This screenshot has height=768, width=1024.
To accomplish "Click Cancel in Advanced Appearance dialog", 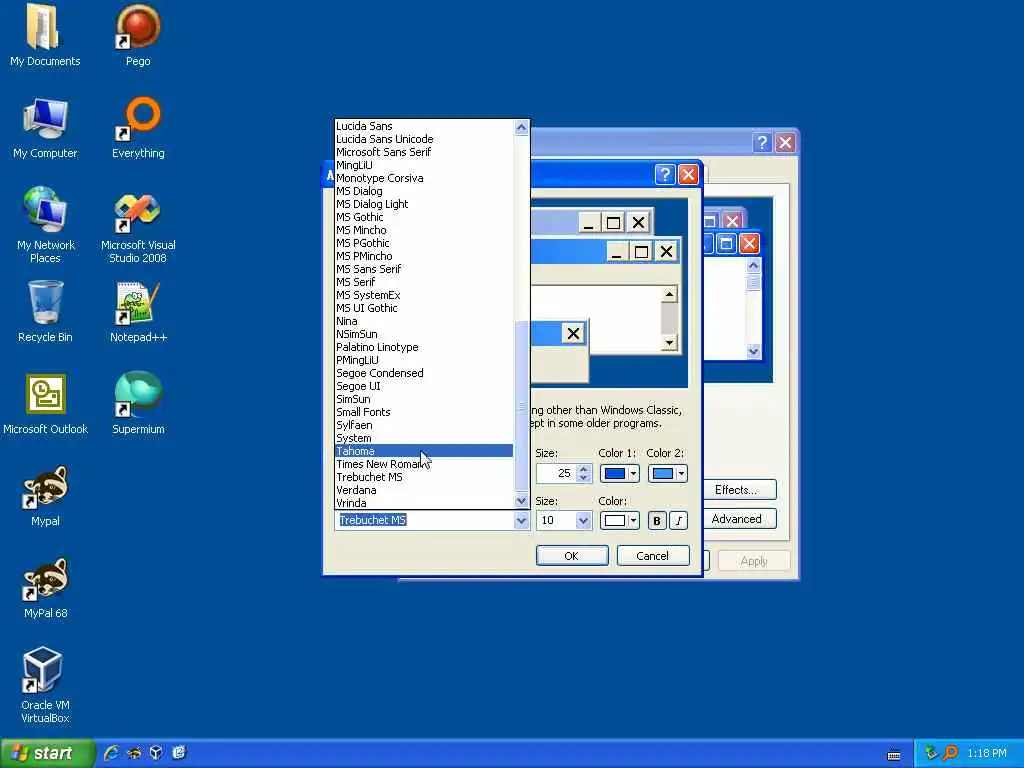I will 652,556.
